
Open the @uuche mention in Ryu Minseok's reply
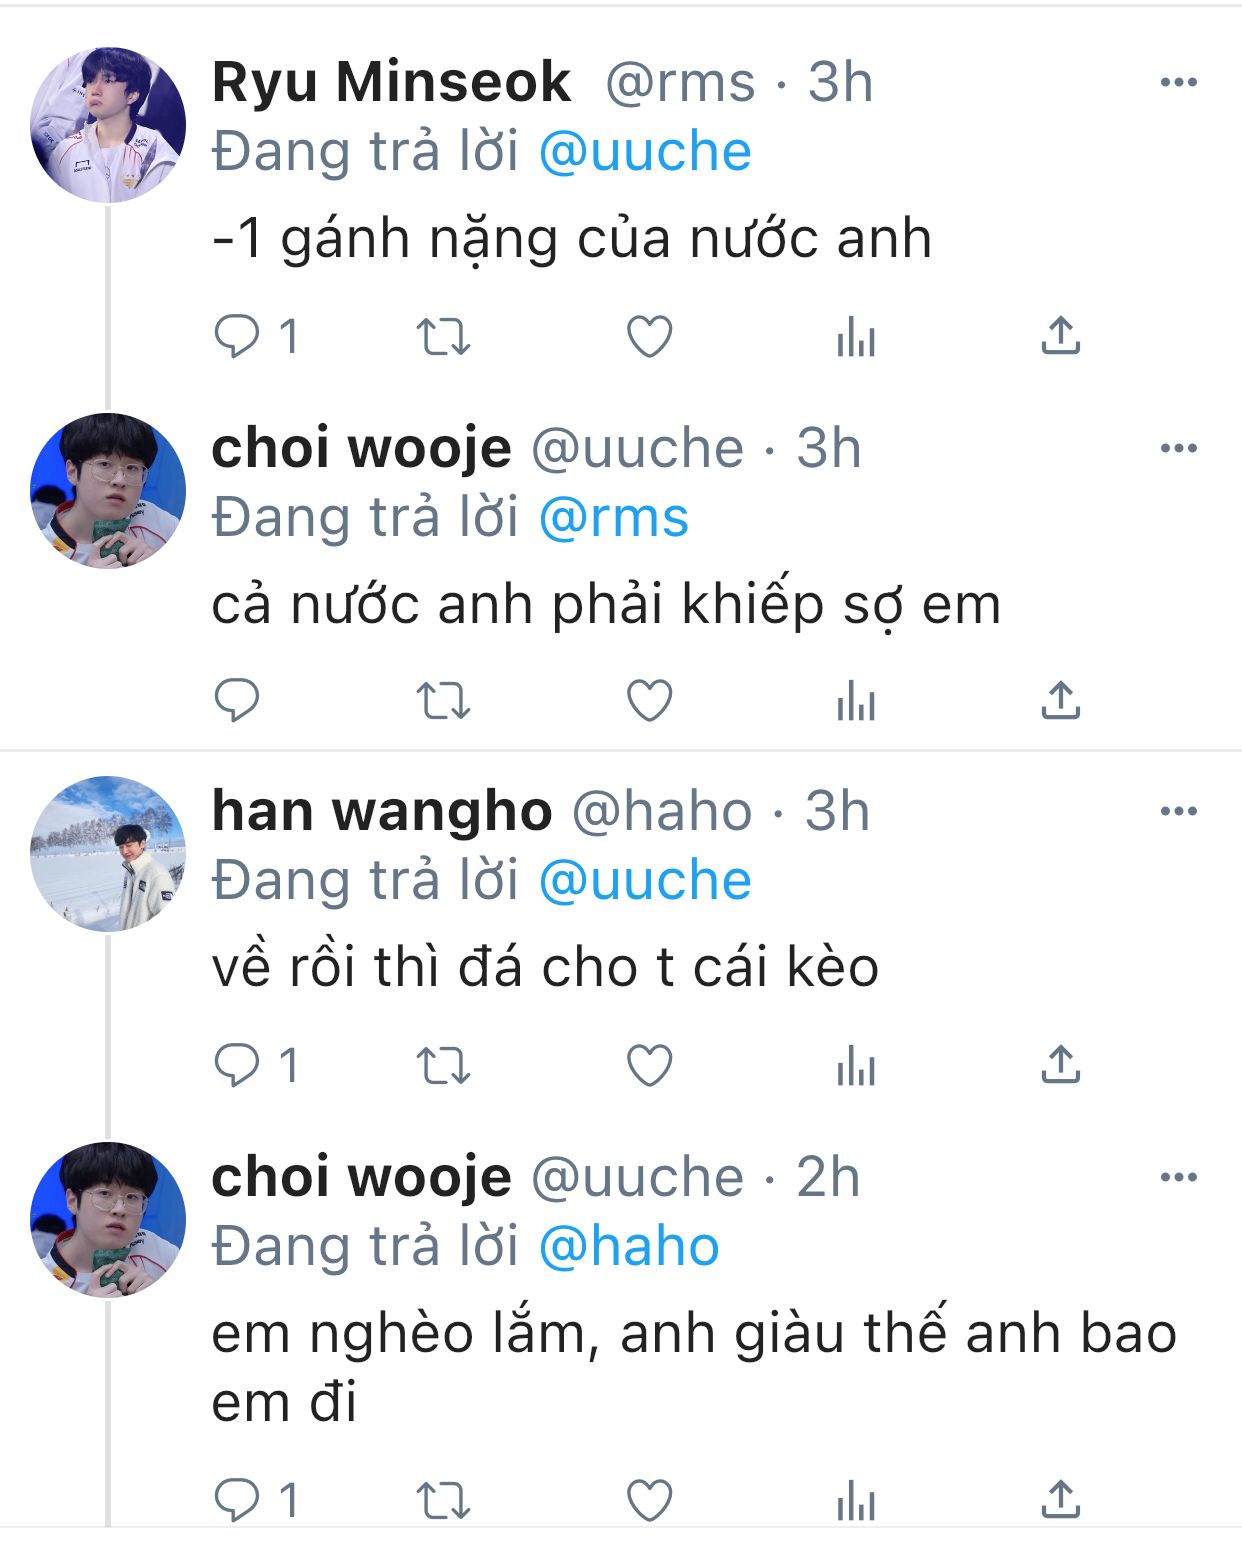(x=645, y=152)
